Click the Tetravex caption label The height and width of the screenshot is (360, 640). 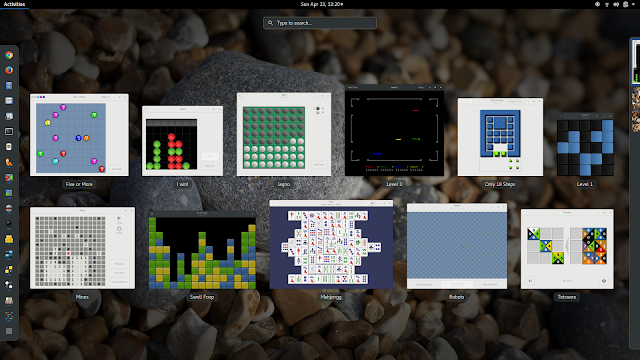(567, 297)
